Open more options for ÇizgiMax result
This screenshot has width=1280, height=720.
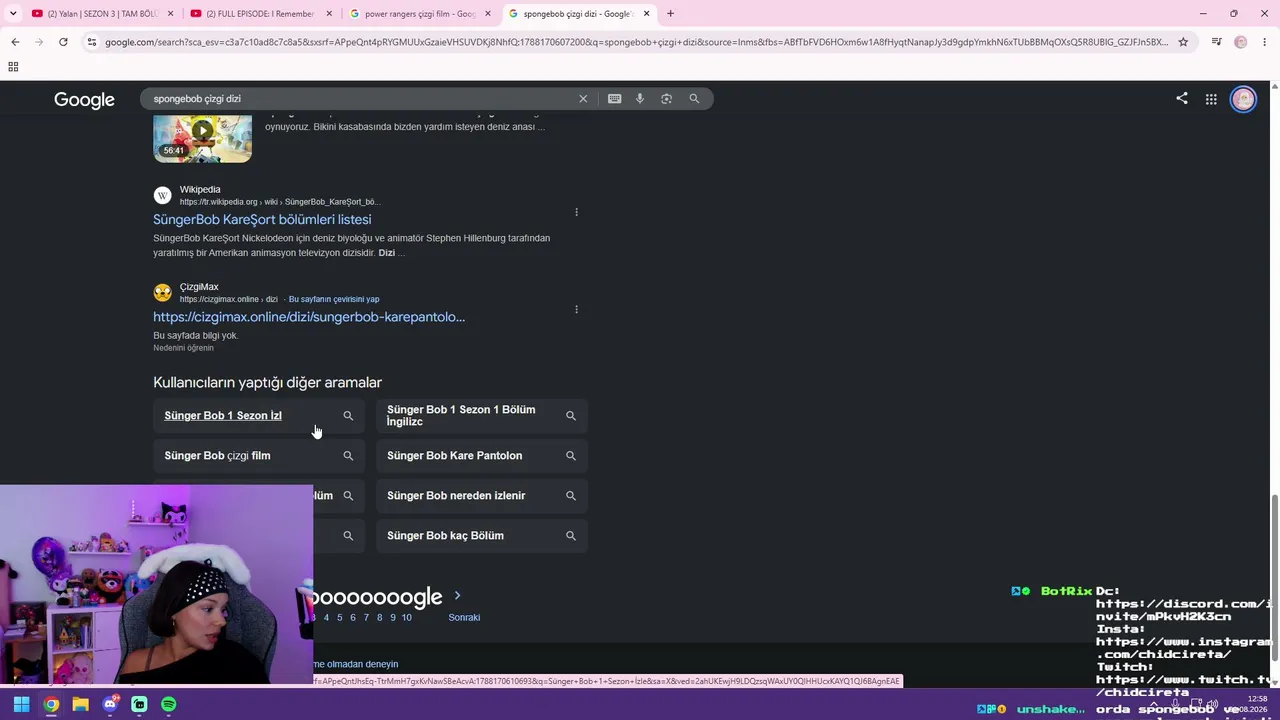point(576,309)
